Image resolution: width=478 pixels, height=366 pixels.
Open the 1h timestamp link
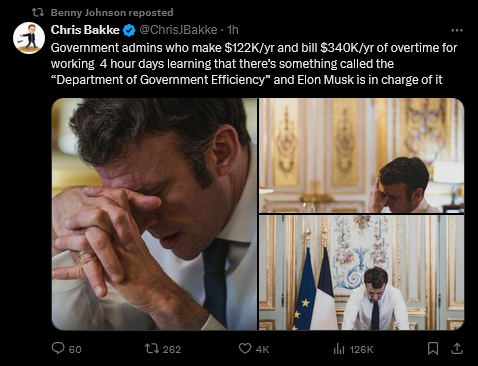click(x=233, y=30)
